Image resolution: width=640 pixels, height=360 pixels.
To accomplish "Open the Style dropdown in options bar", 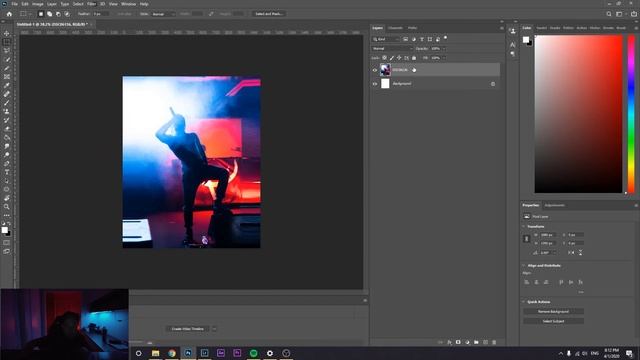I will [163, 14].
